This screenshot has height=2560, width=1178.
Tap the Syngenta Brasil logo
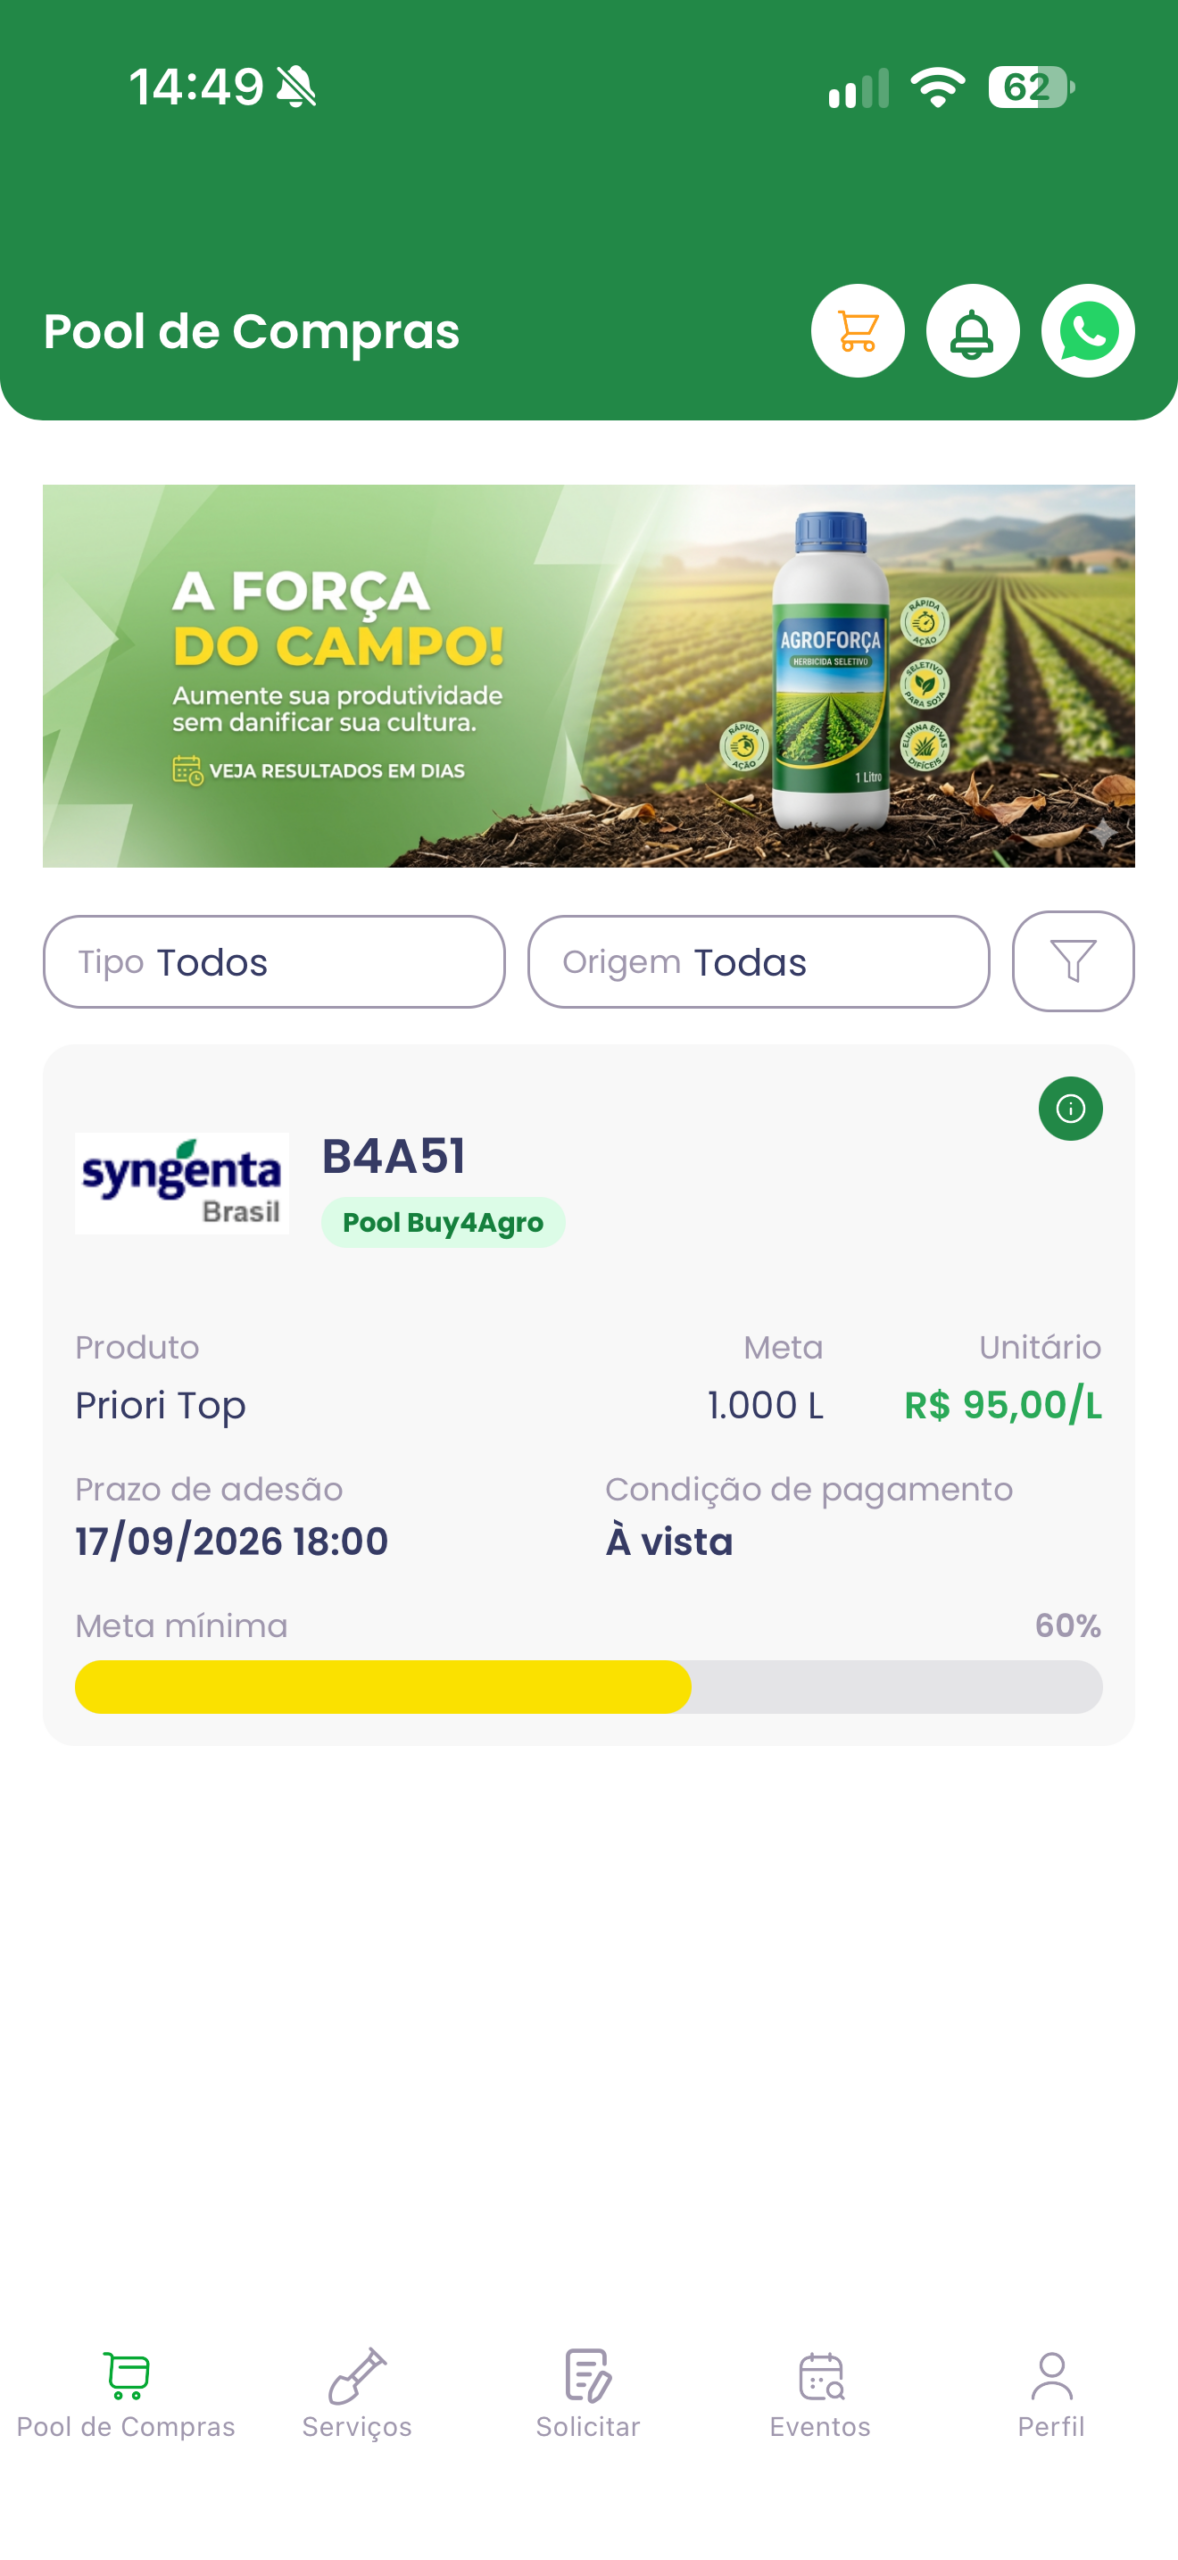[182, 1183]
